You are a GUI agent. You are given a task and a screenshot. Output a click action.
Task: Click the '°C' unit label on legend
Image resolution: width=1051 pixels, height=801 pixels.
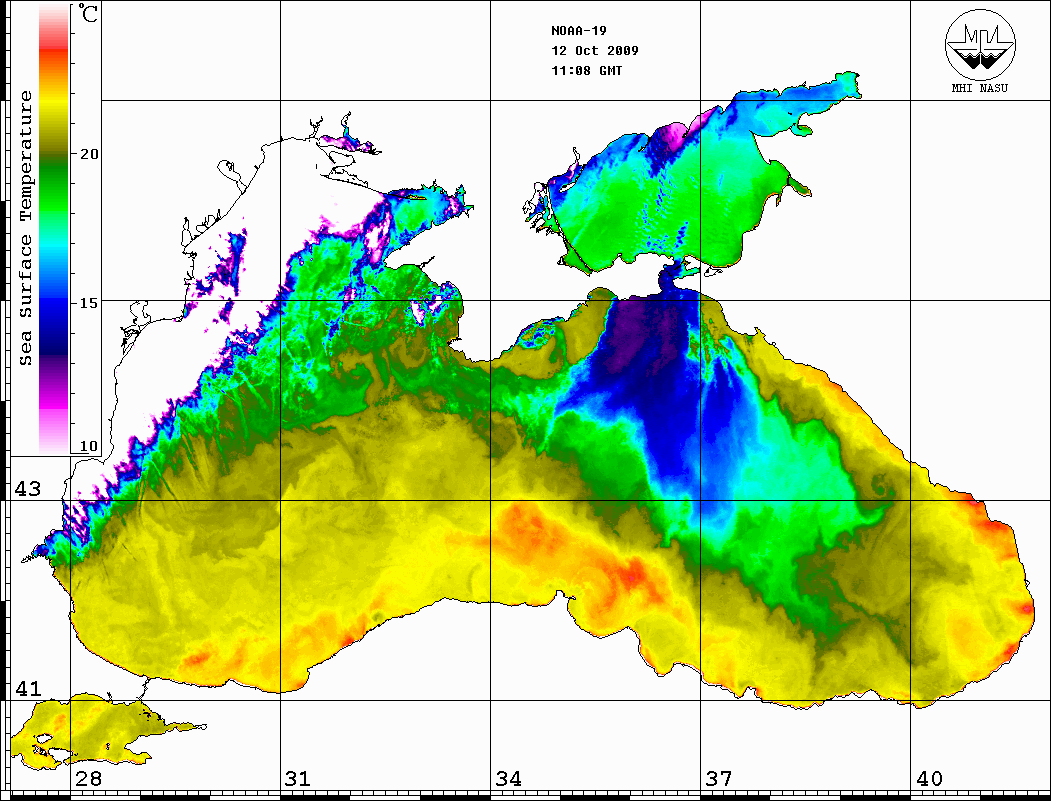tap(88, 13)
